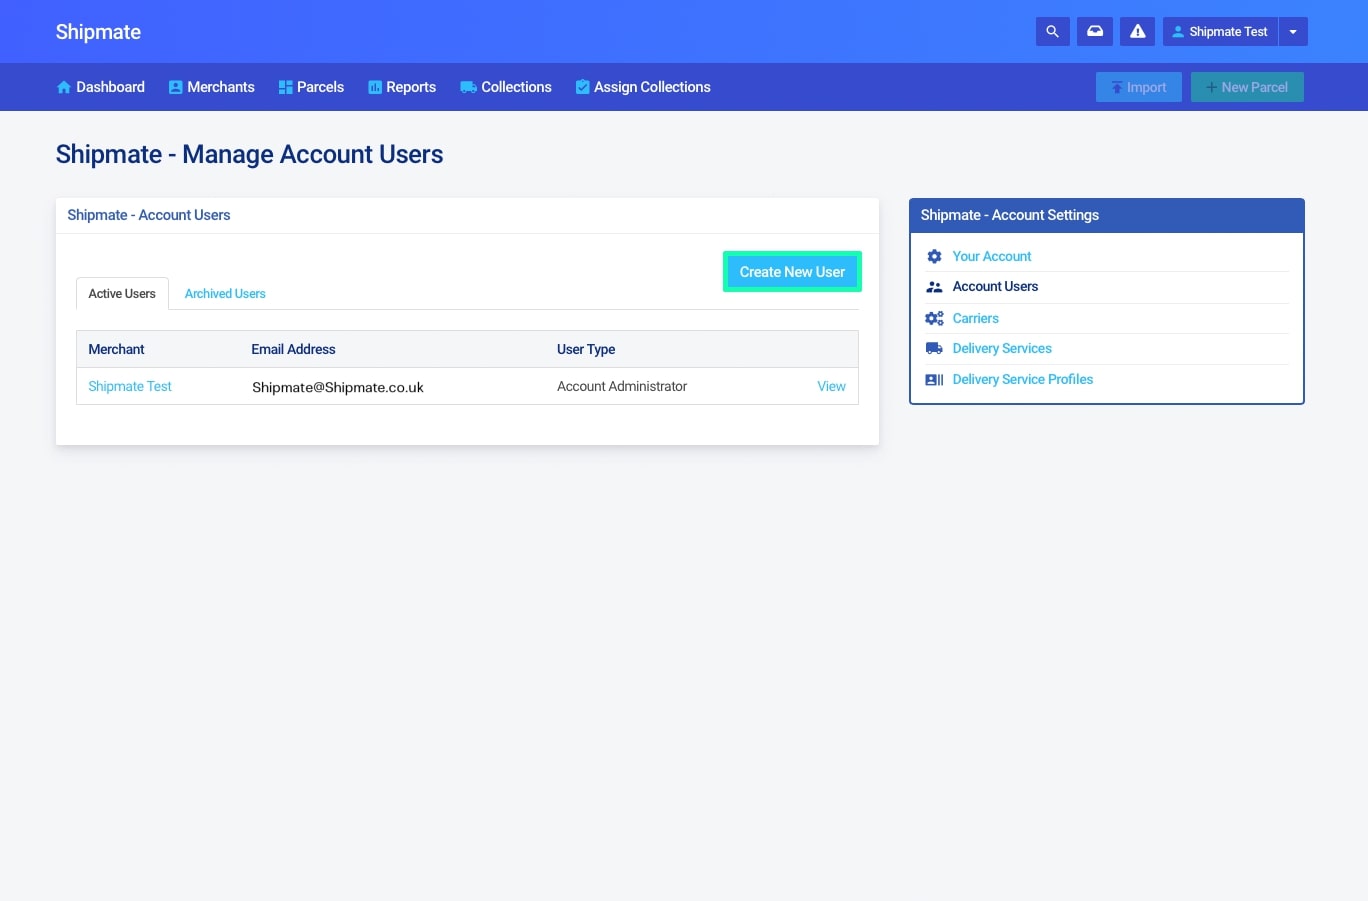Click the Shipmate - Account Settings panel header
Image resolution: width=1368 pixels, height=901 pixels.
pyautogui.click(x=1106, y=215)
